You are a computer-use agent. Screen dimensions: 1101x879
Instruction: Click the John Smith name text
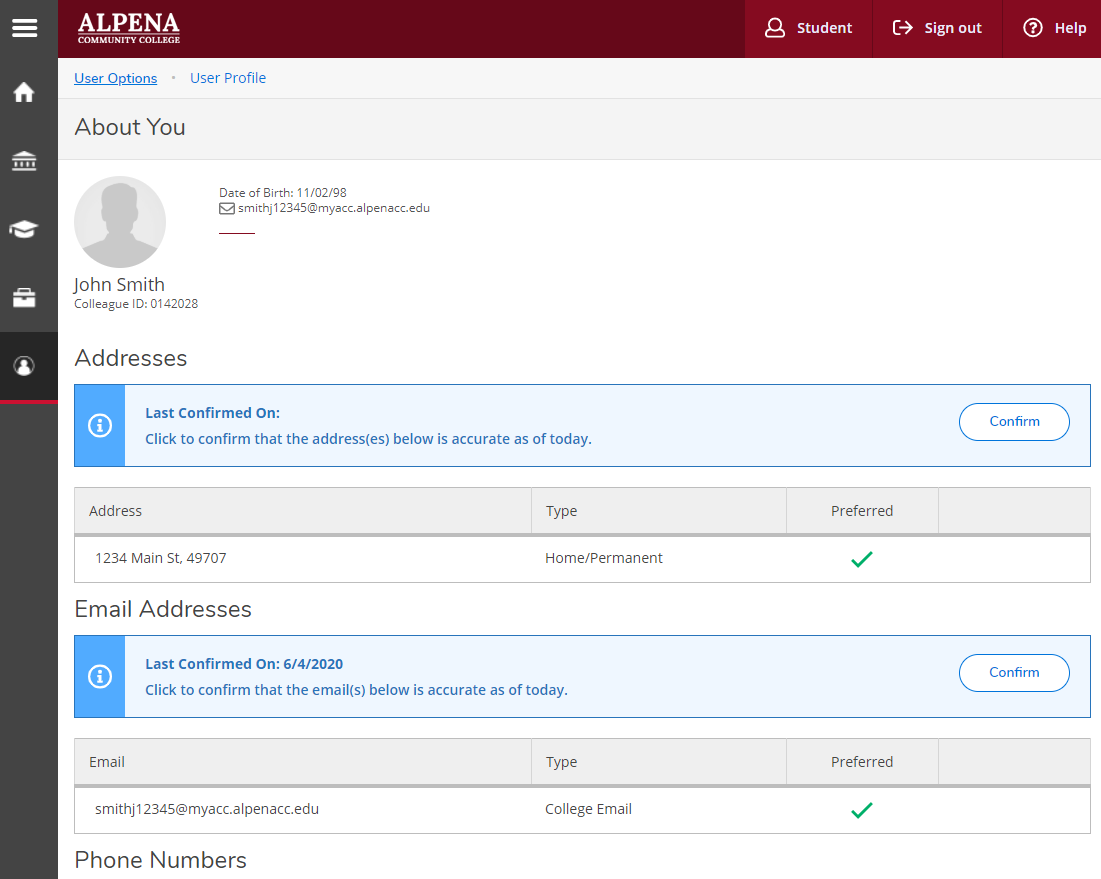pyautogui.click(x=119, y=284)
